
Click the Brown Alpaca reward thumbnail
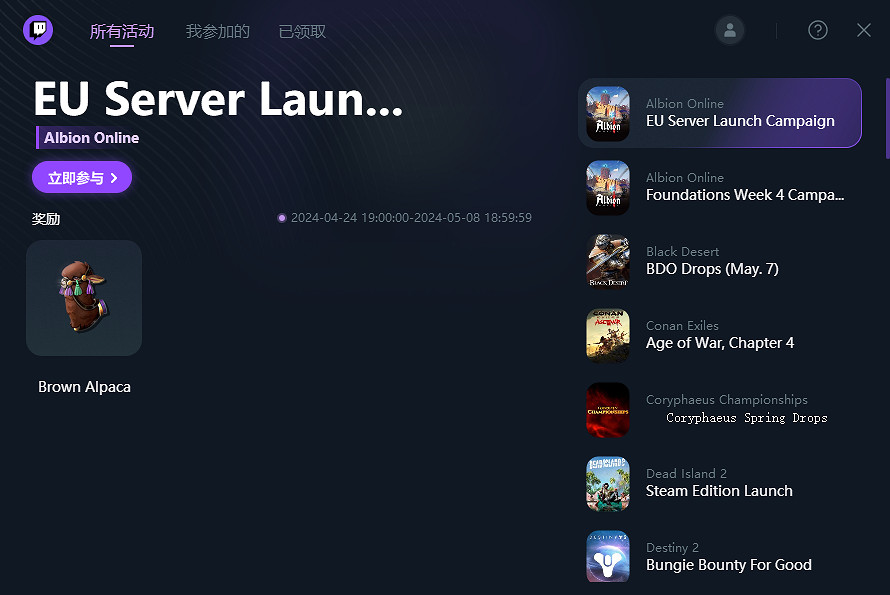pos(84,298)
